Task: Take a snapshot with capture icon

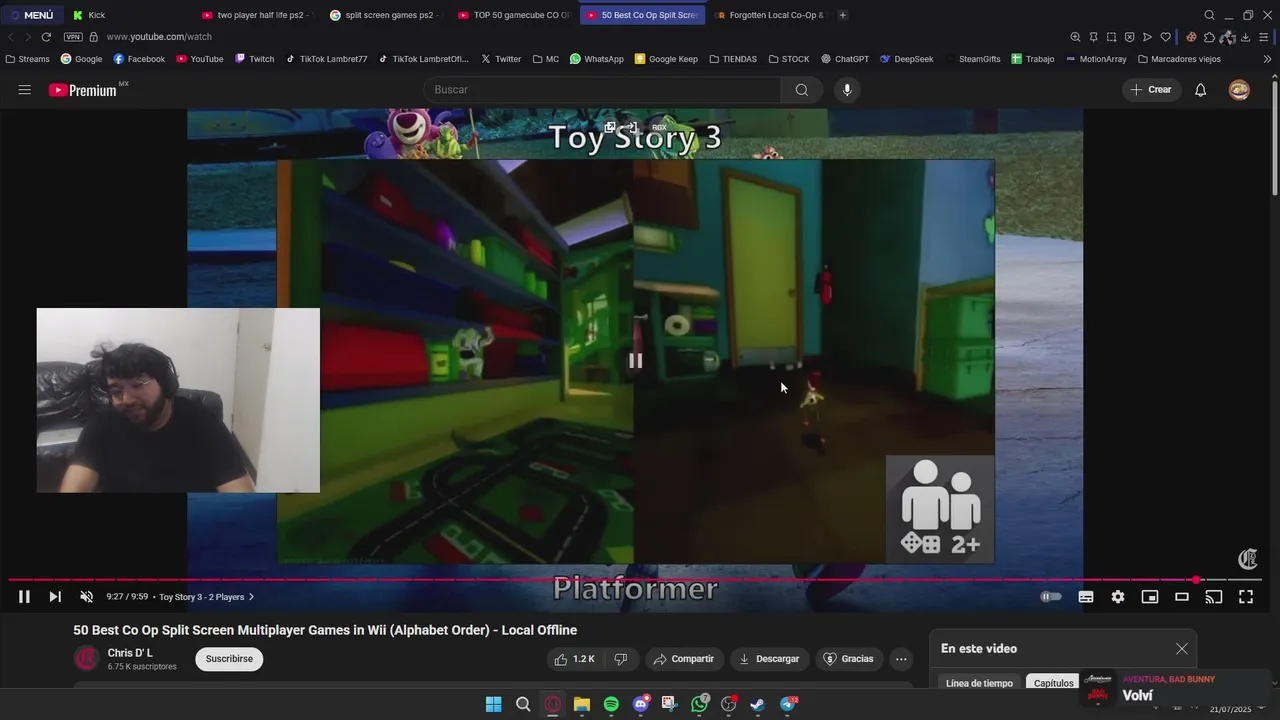Action: 1111,37
